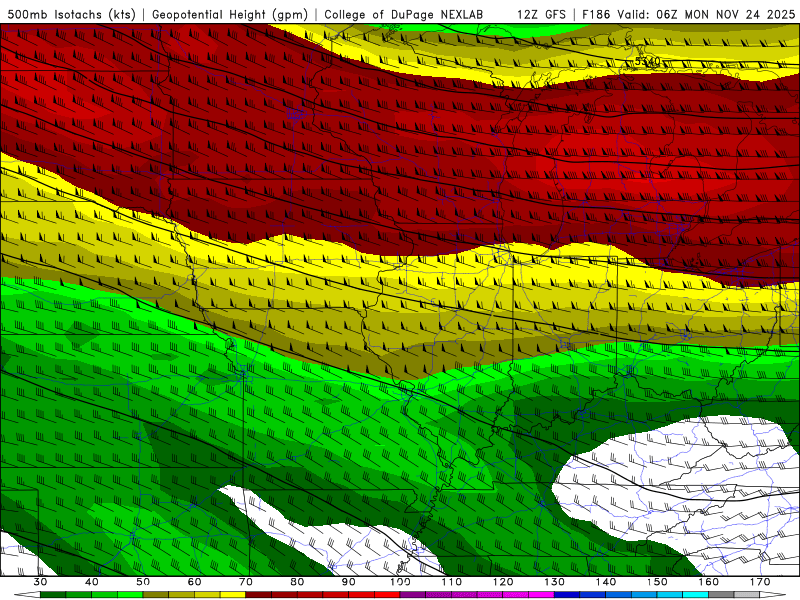Click the 'F186' forecast hour label
800x600 pixels.
tap(597, 15)
